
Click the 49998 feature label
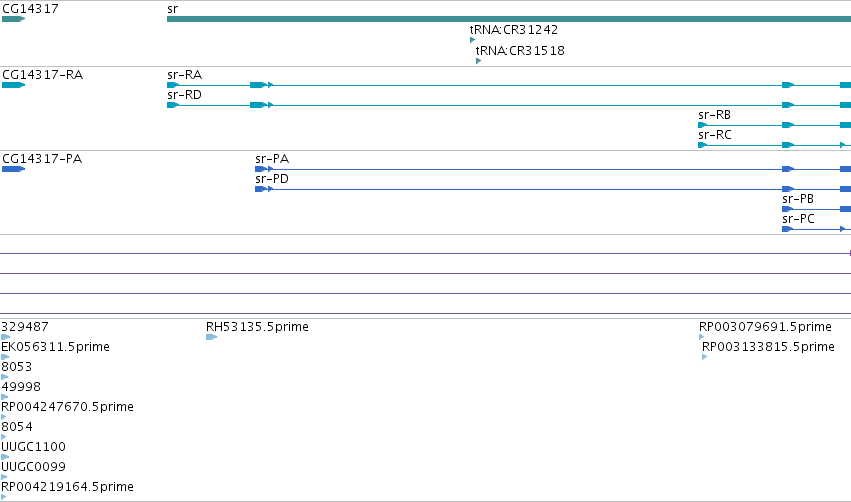click(21, 386)
